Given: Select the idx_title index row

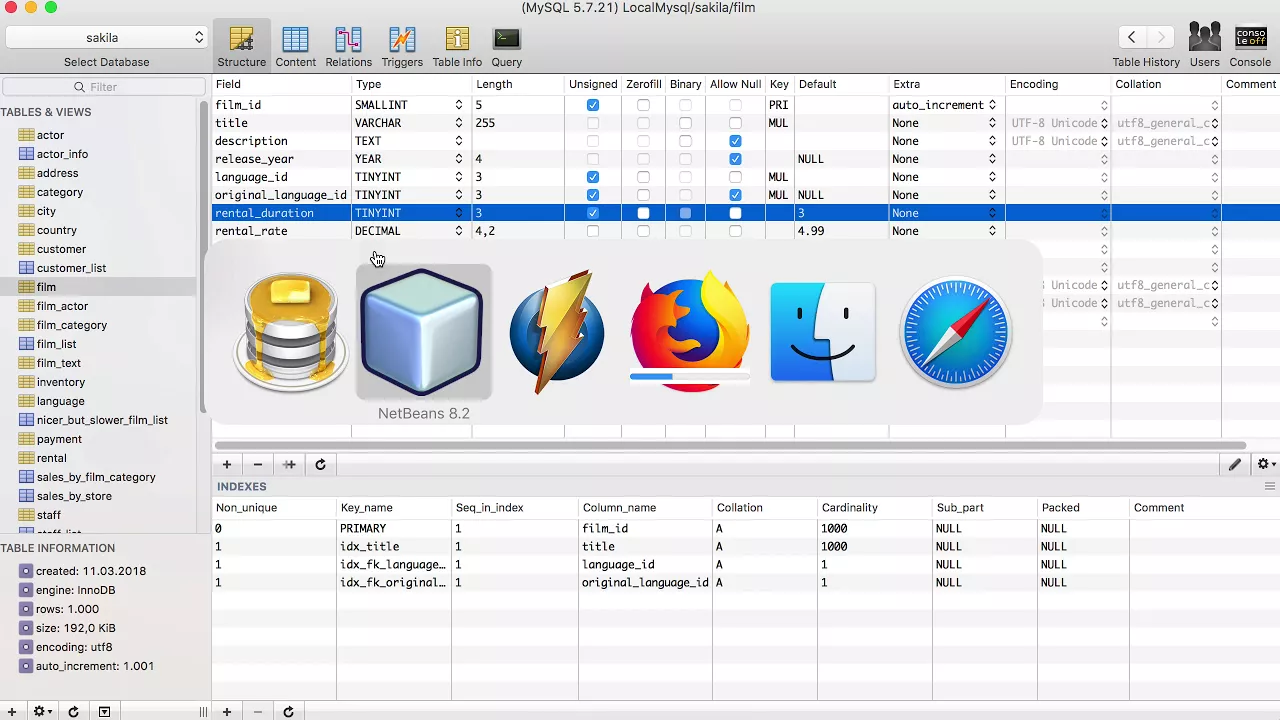Looking at the screenshot, I should pos(745,547).
